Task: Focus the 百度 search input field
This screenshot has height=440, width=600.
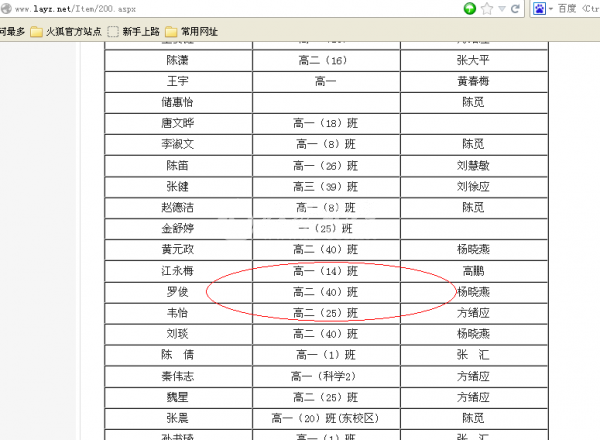Action: 578,8
